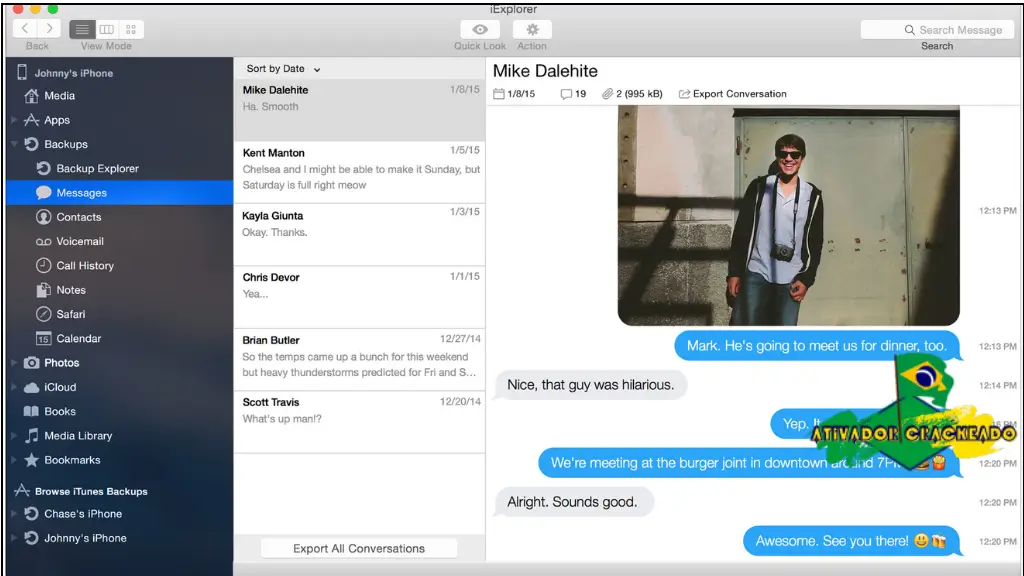Click the burger joint downtown message bubble
Screen dimensions: 1024x576
click(749, 463)
